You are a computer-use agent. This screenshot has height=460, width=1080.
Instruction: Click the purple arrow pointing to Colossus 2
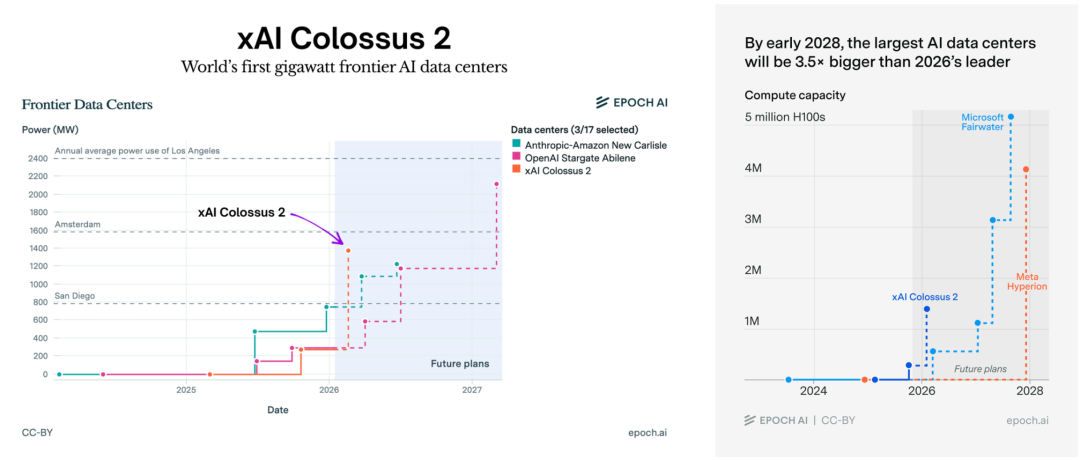(x=320, y=223)
